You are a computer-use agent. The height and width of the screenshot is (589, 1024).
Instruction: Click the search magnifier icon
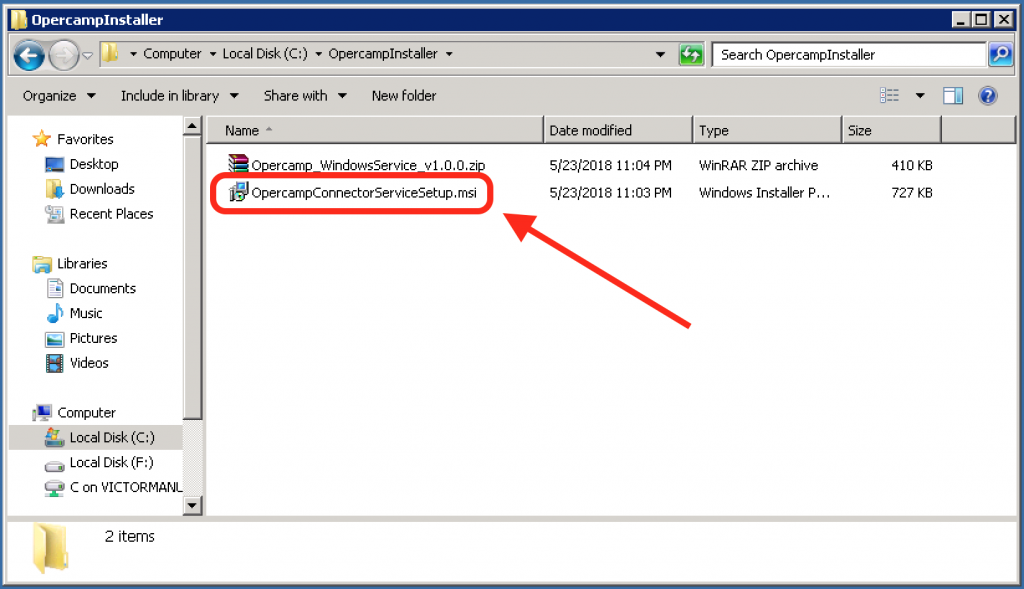[x=999, y=54]
